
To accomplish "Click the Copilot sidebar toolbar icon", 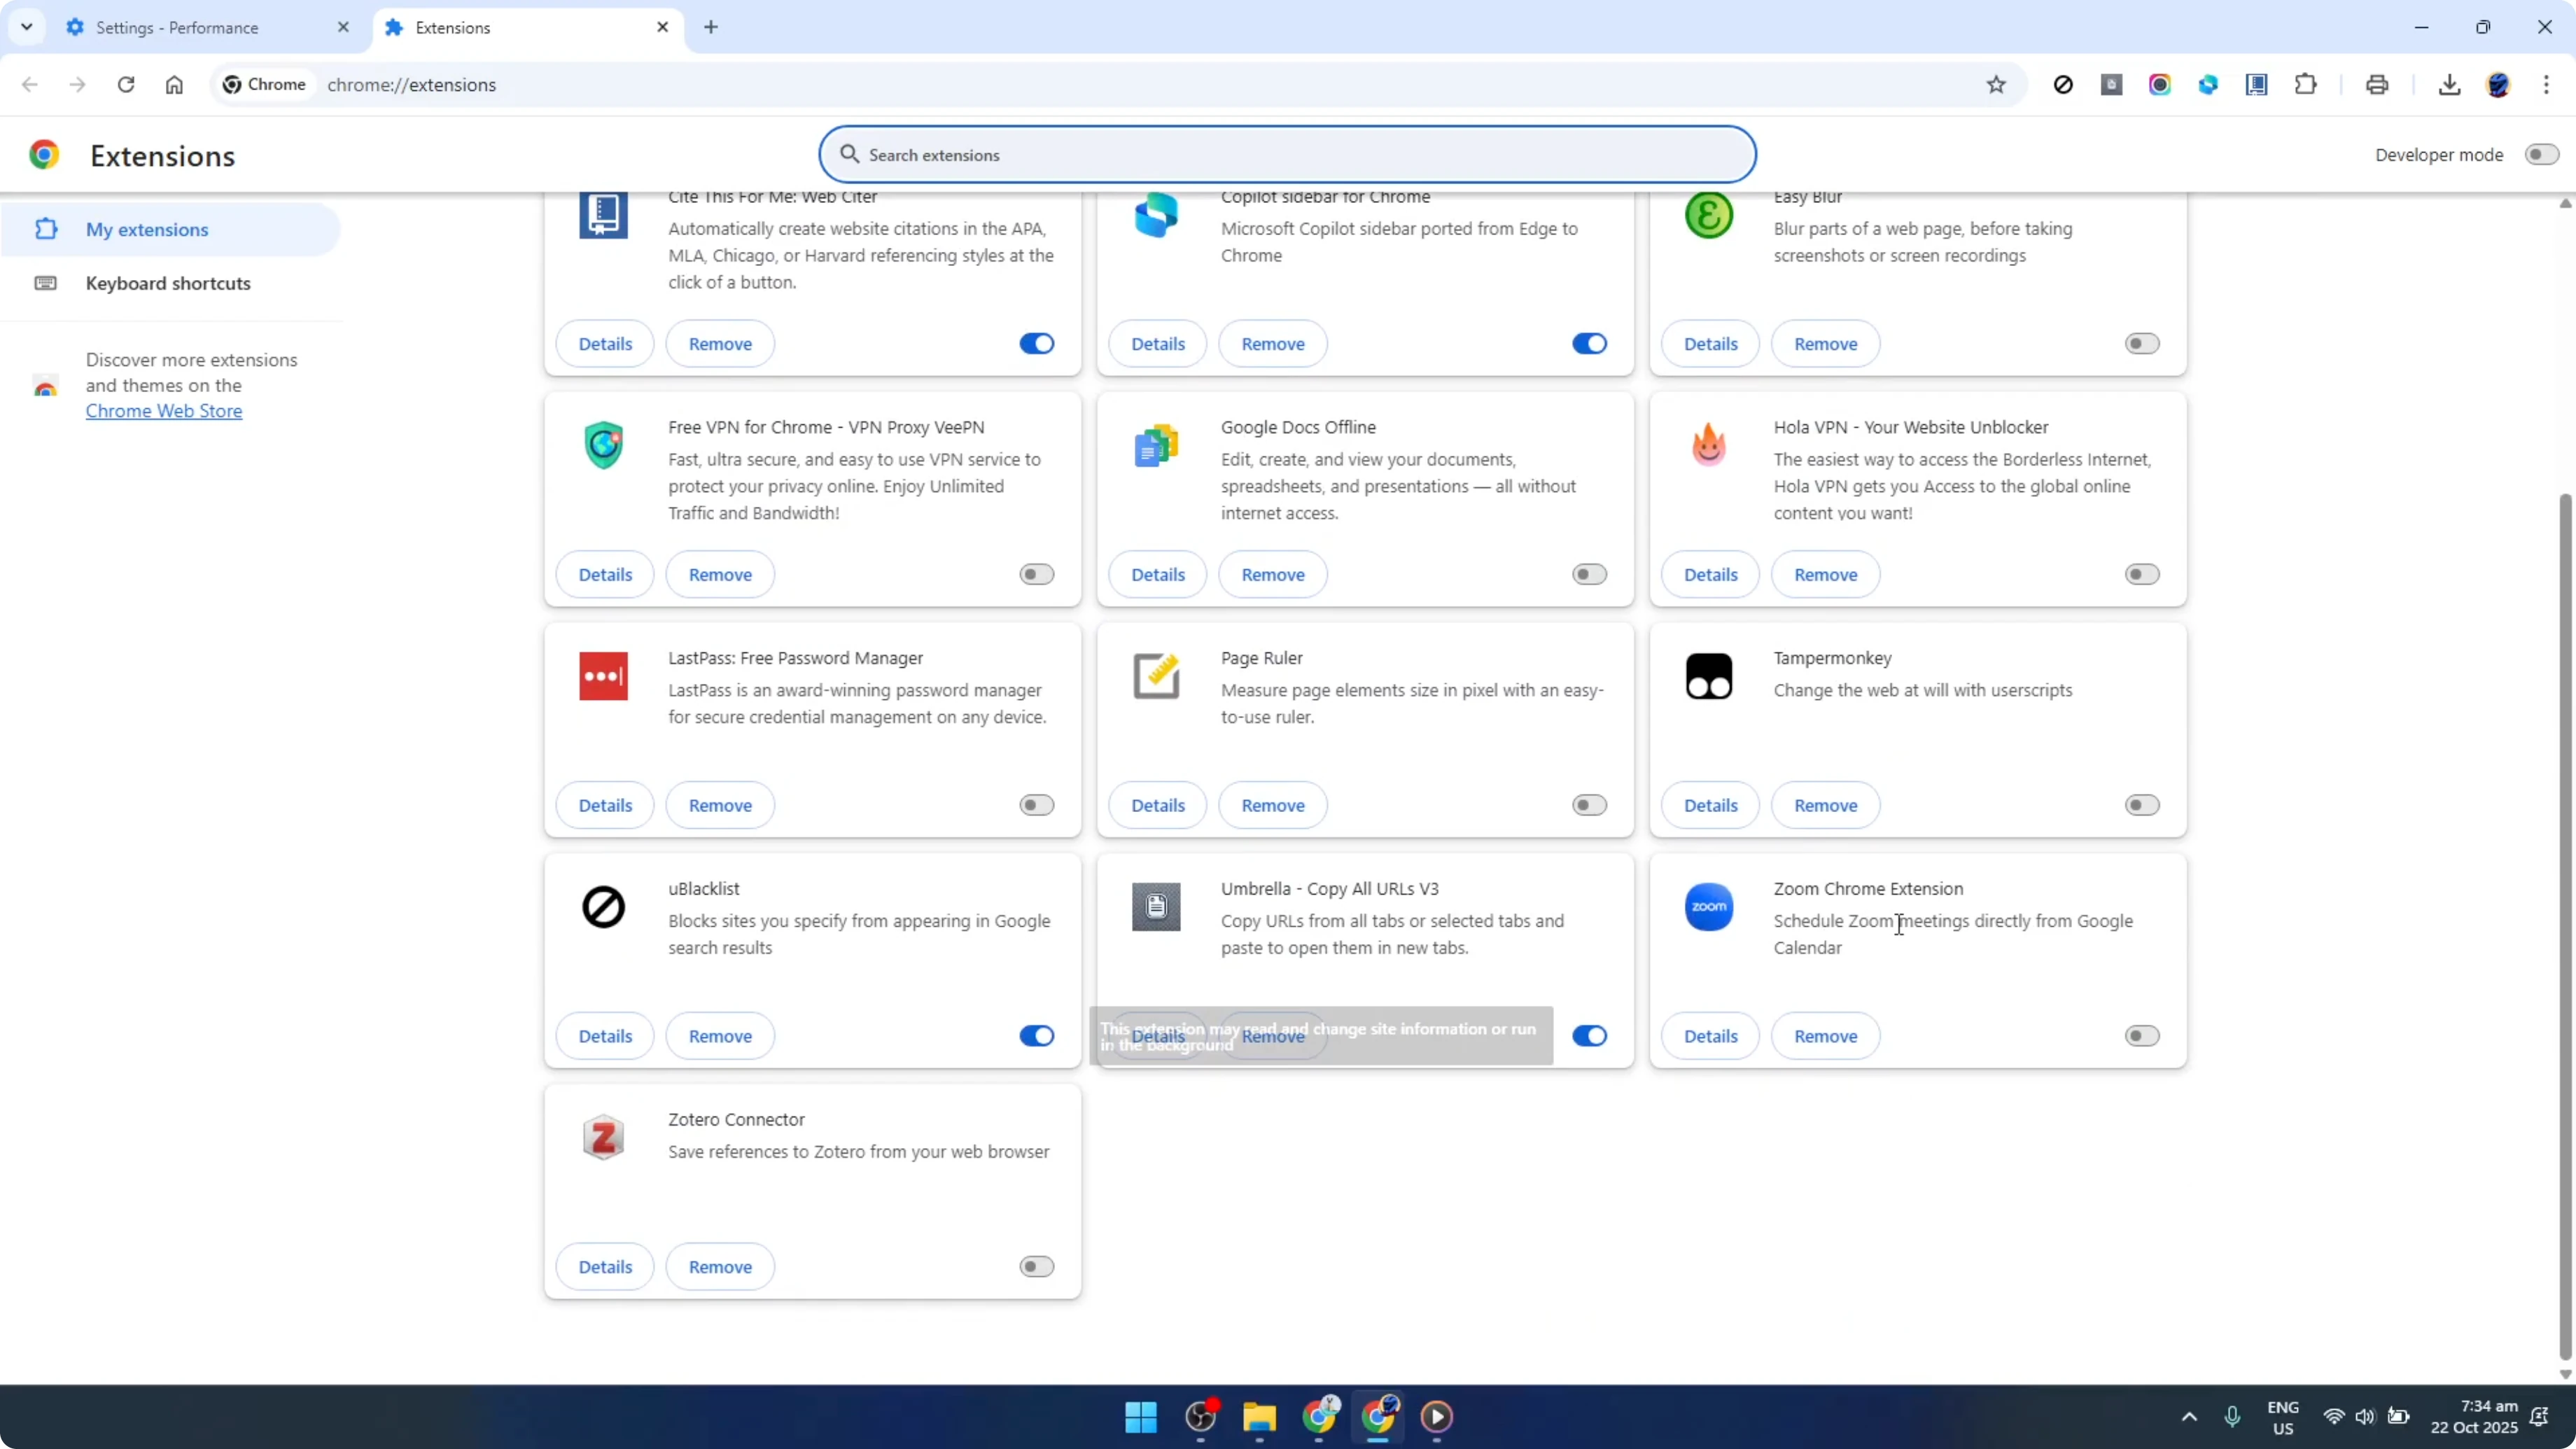I will coord(2208,85).
